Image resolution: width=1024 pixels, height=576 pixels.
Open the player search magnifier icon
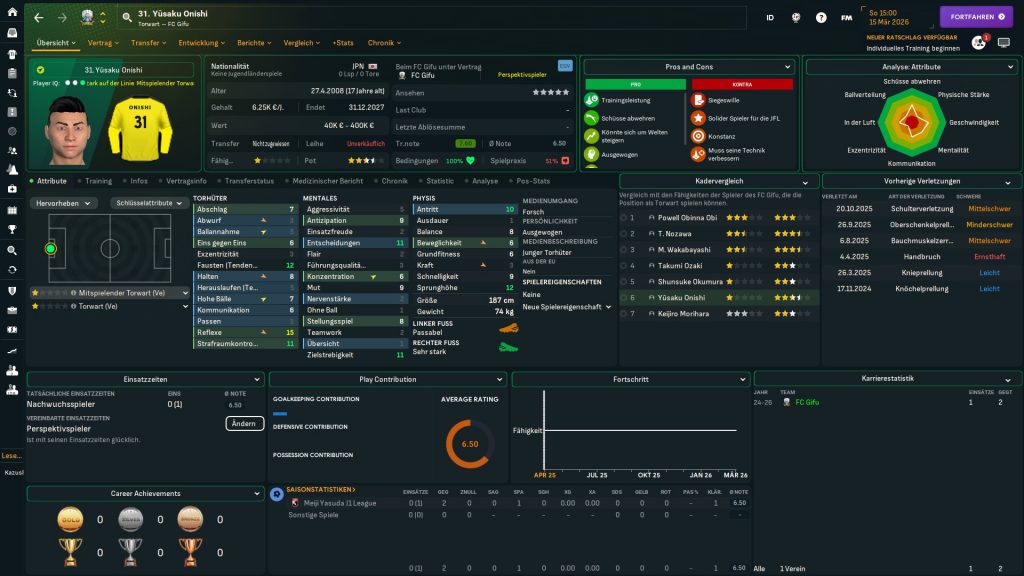click(x=127, y=17)
